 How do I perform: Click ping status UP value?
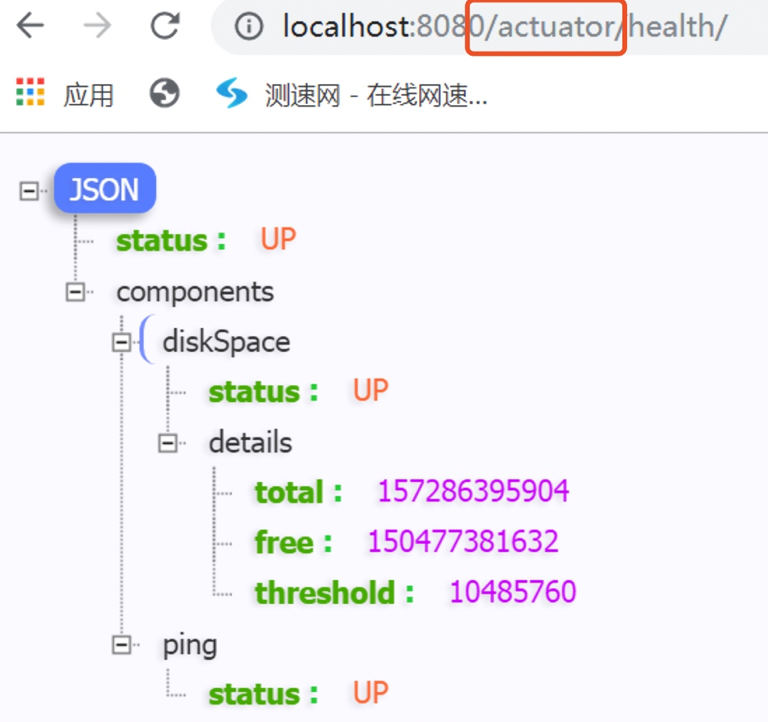(371, 693)
